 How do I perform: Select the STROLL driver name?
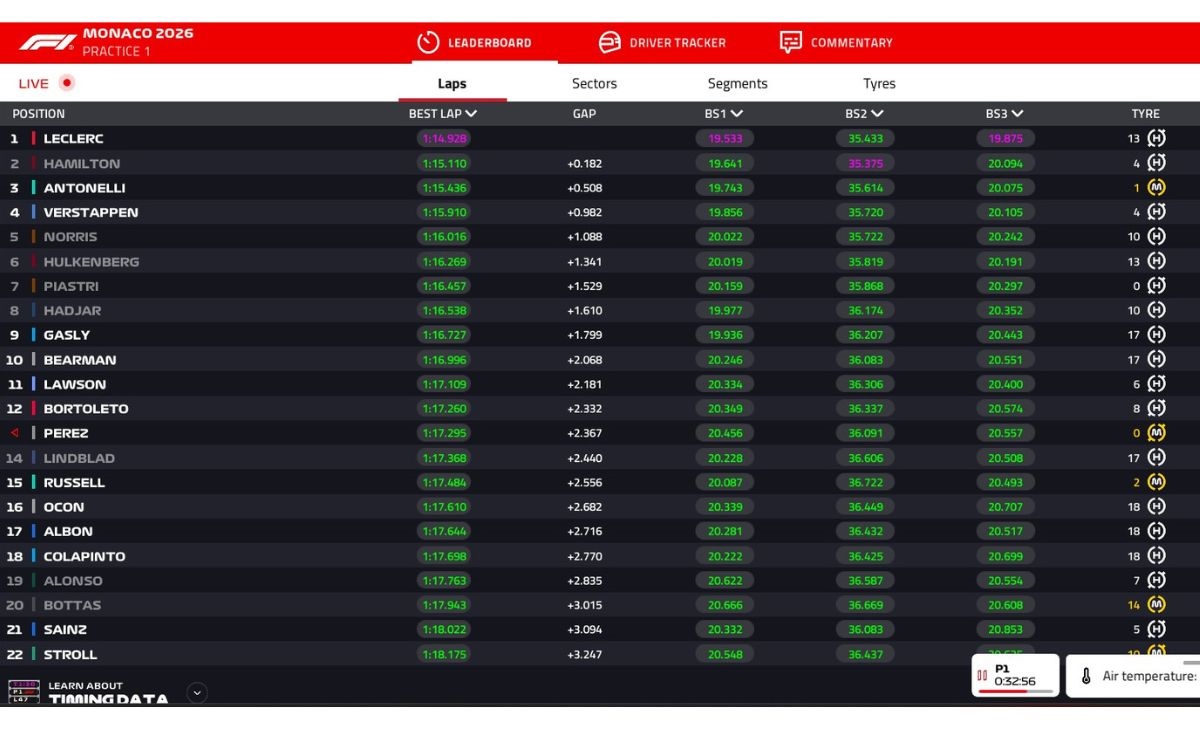click(x=70, y=654)
